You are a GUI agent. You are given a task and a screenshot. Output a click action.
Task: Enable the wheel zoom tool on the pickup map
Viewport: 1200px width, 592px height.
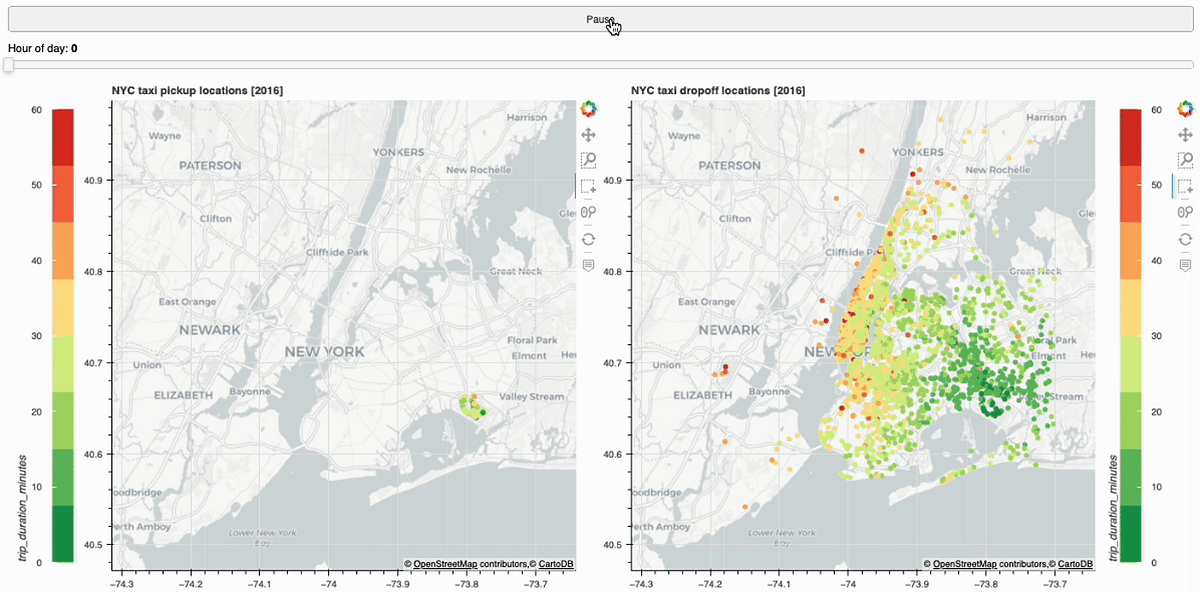tap(588, 211)
